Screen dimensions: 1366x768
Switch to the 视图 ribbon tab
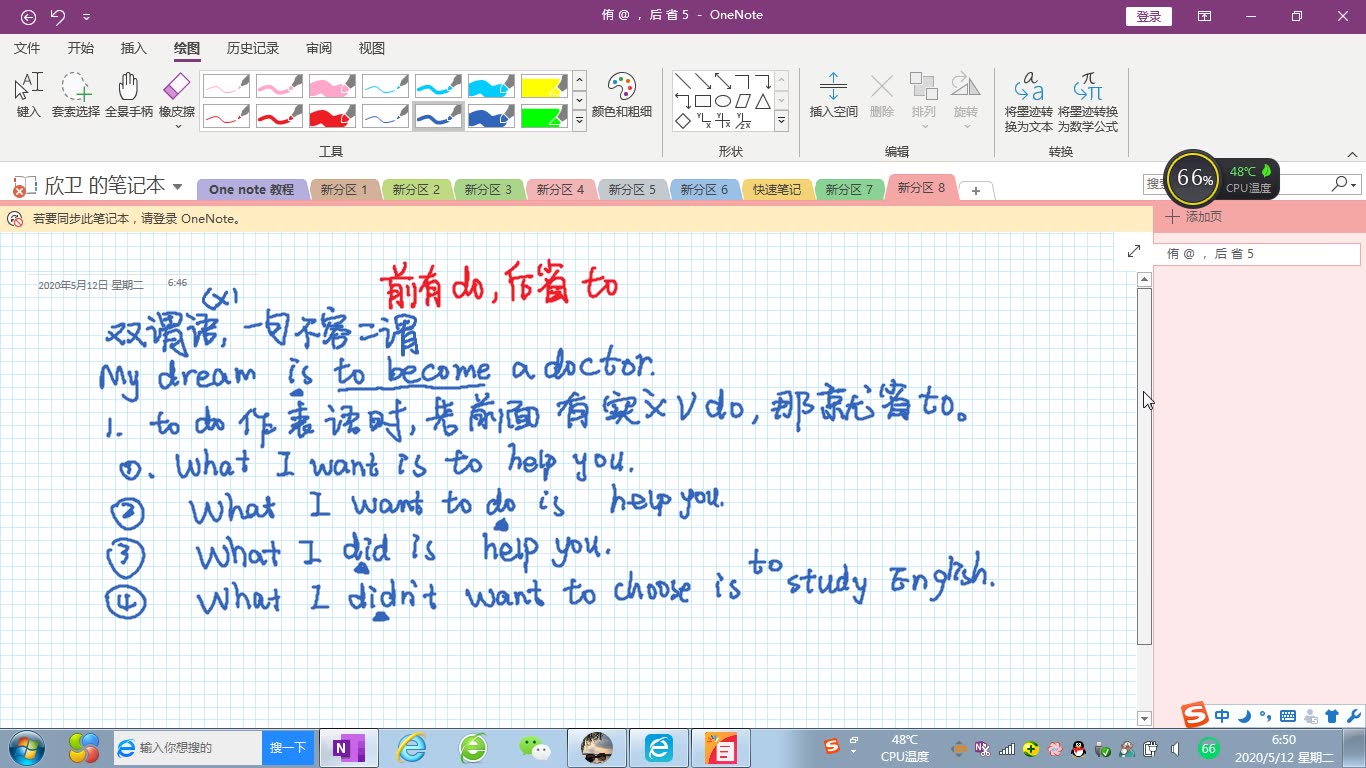pos(371,48)
